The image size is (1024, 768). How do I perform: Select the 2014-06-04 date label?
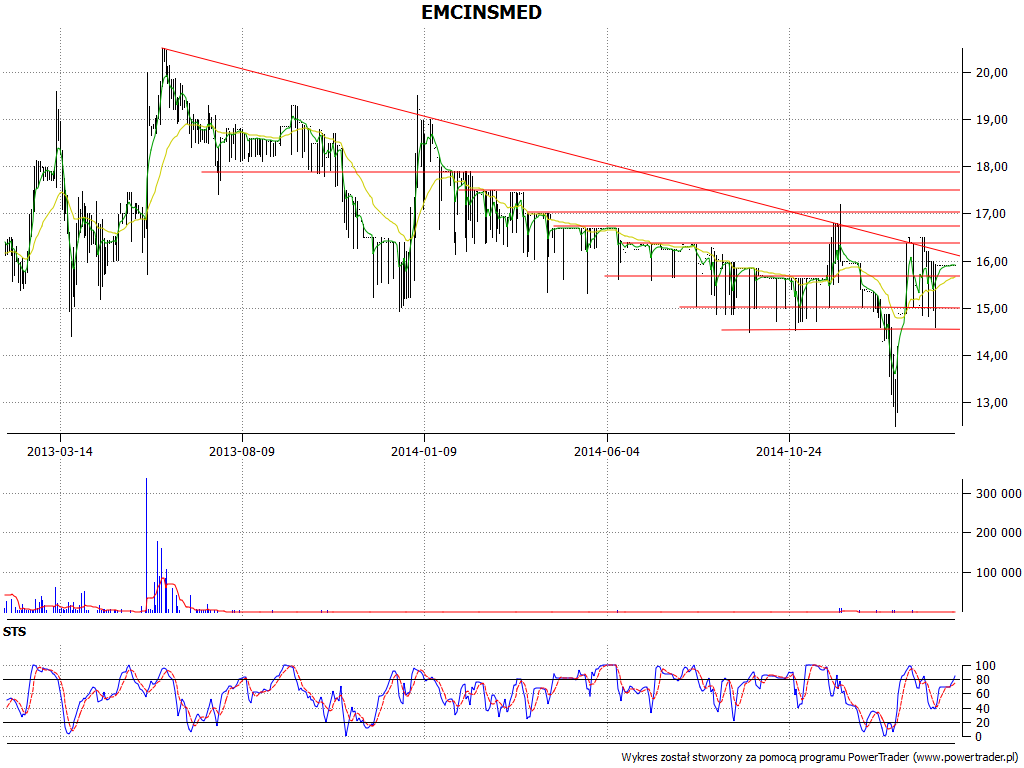(x=607, y=451)
